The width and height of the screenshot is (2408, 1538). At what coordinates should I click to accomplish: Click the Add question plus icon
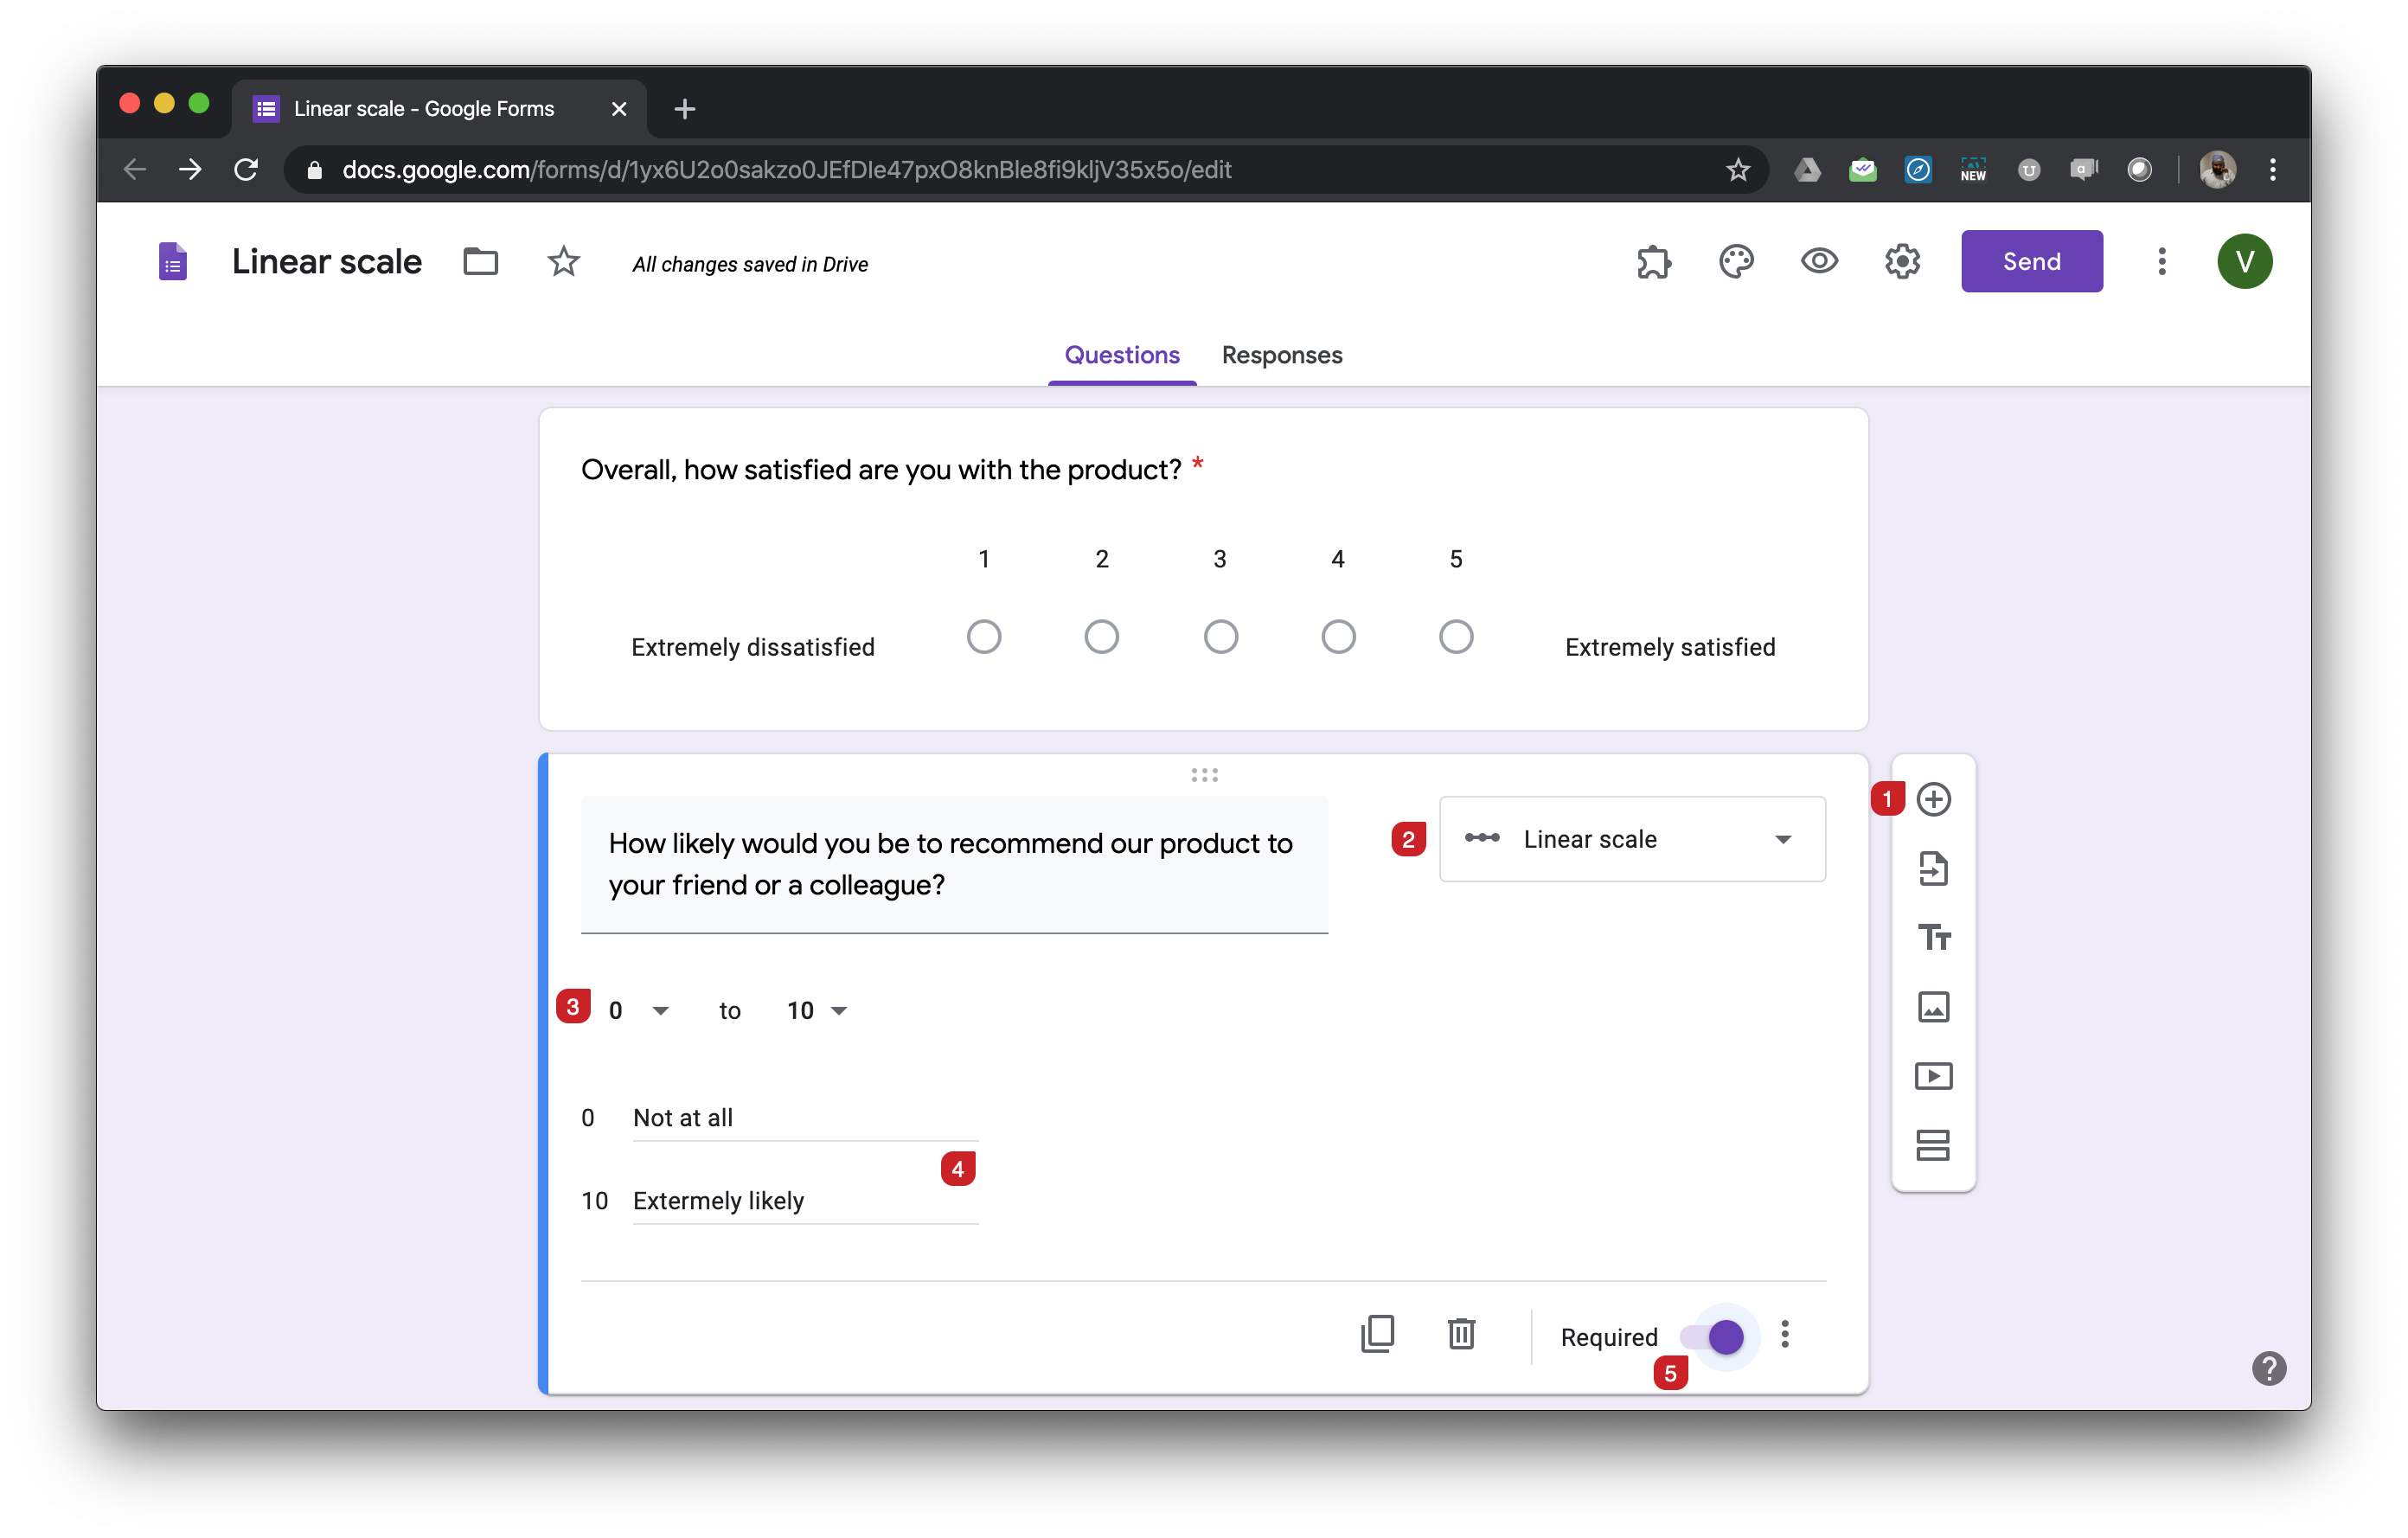click(x=1933, y=799)
